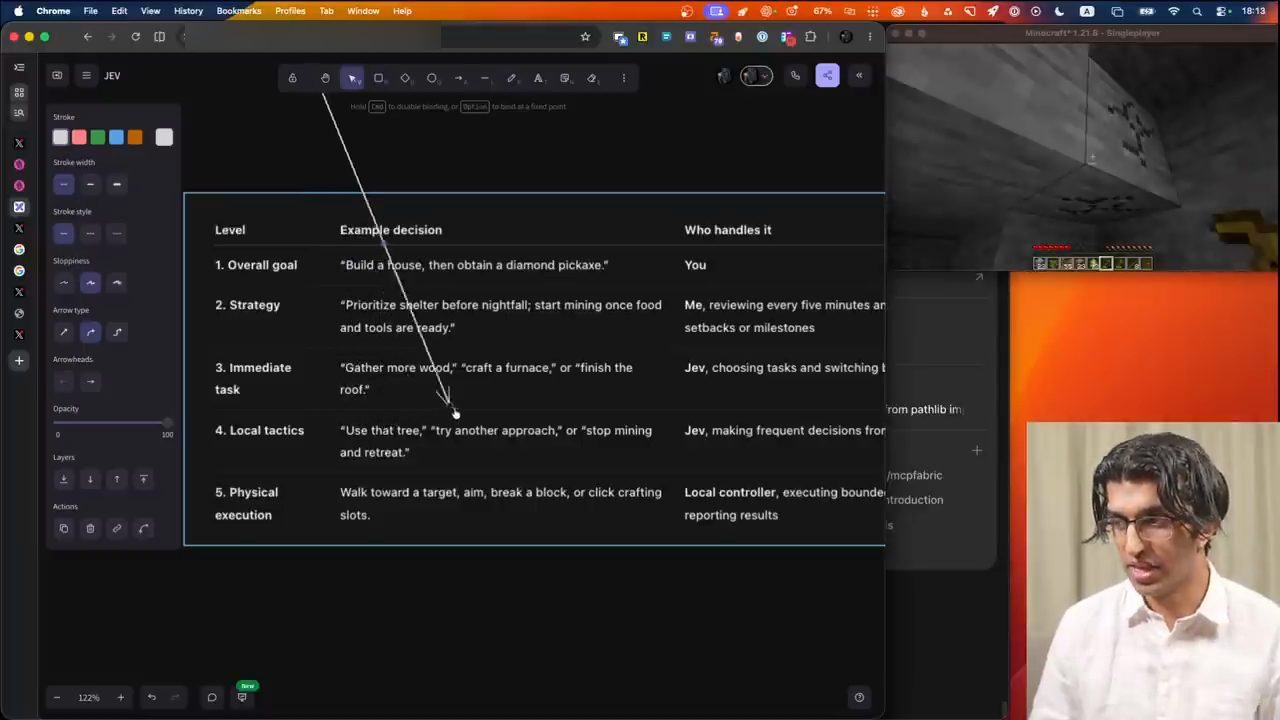Screen dimensions: 1280x720
Task: Open more tools three-dot menu
Action: pos(624,78)
